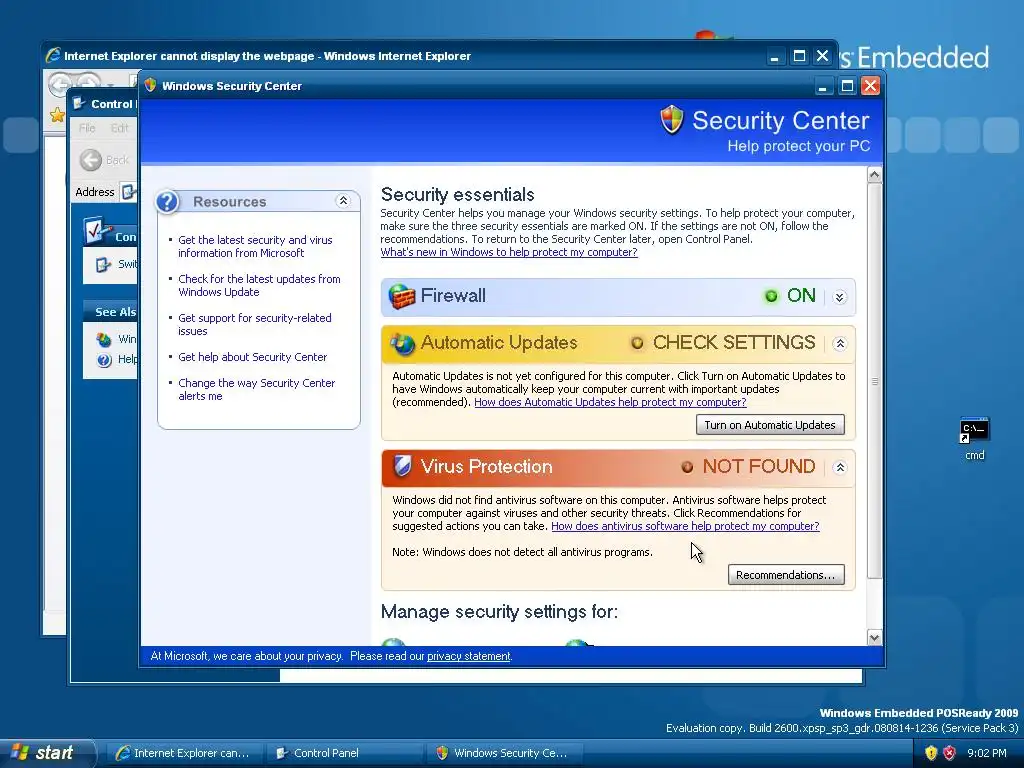This screenshot has height=768, width=1024.
Task: Click the Manage security settings for heading
Action: click(499, 612)
